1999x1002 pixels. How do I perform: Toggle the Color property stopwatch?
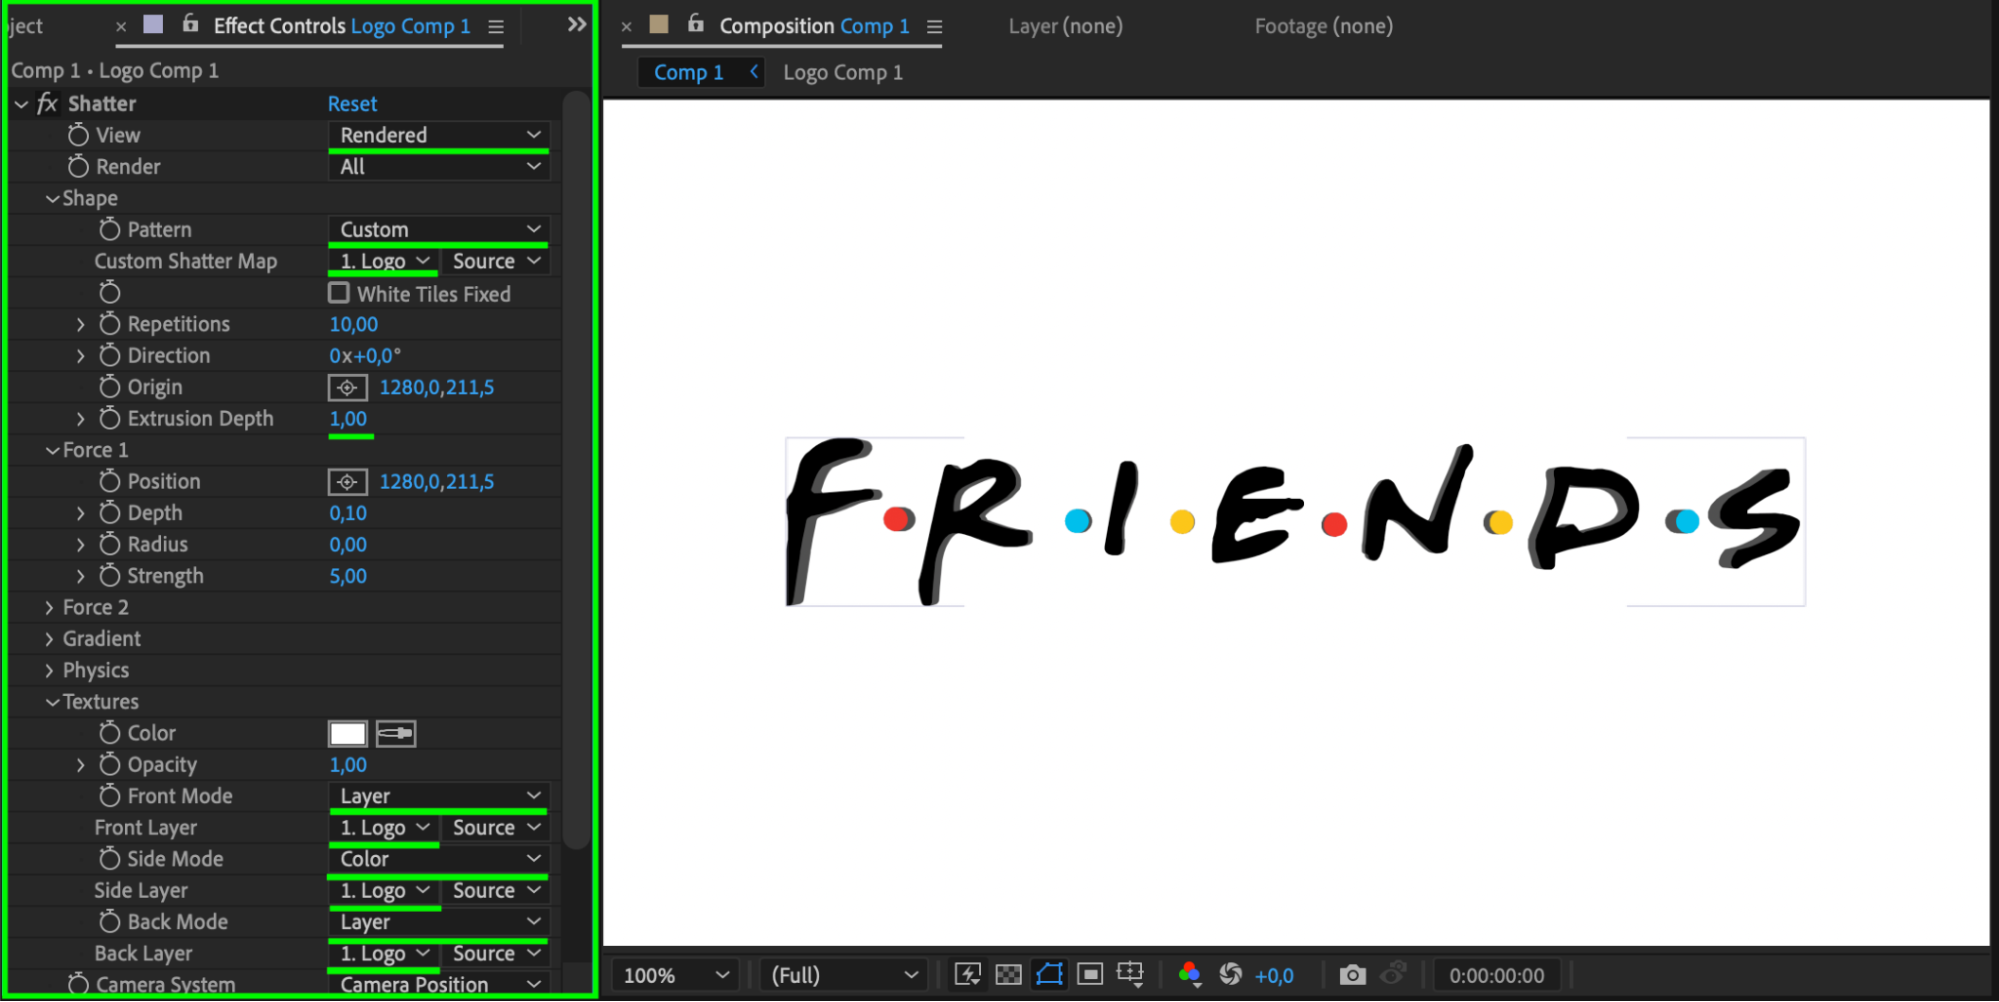(x=110, y=734)
